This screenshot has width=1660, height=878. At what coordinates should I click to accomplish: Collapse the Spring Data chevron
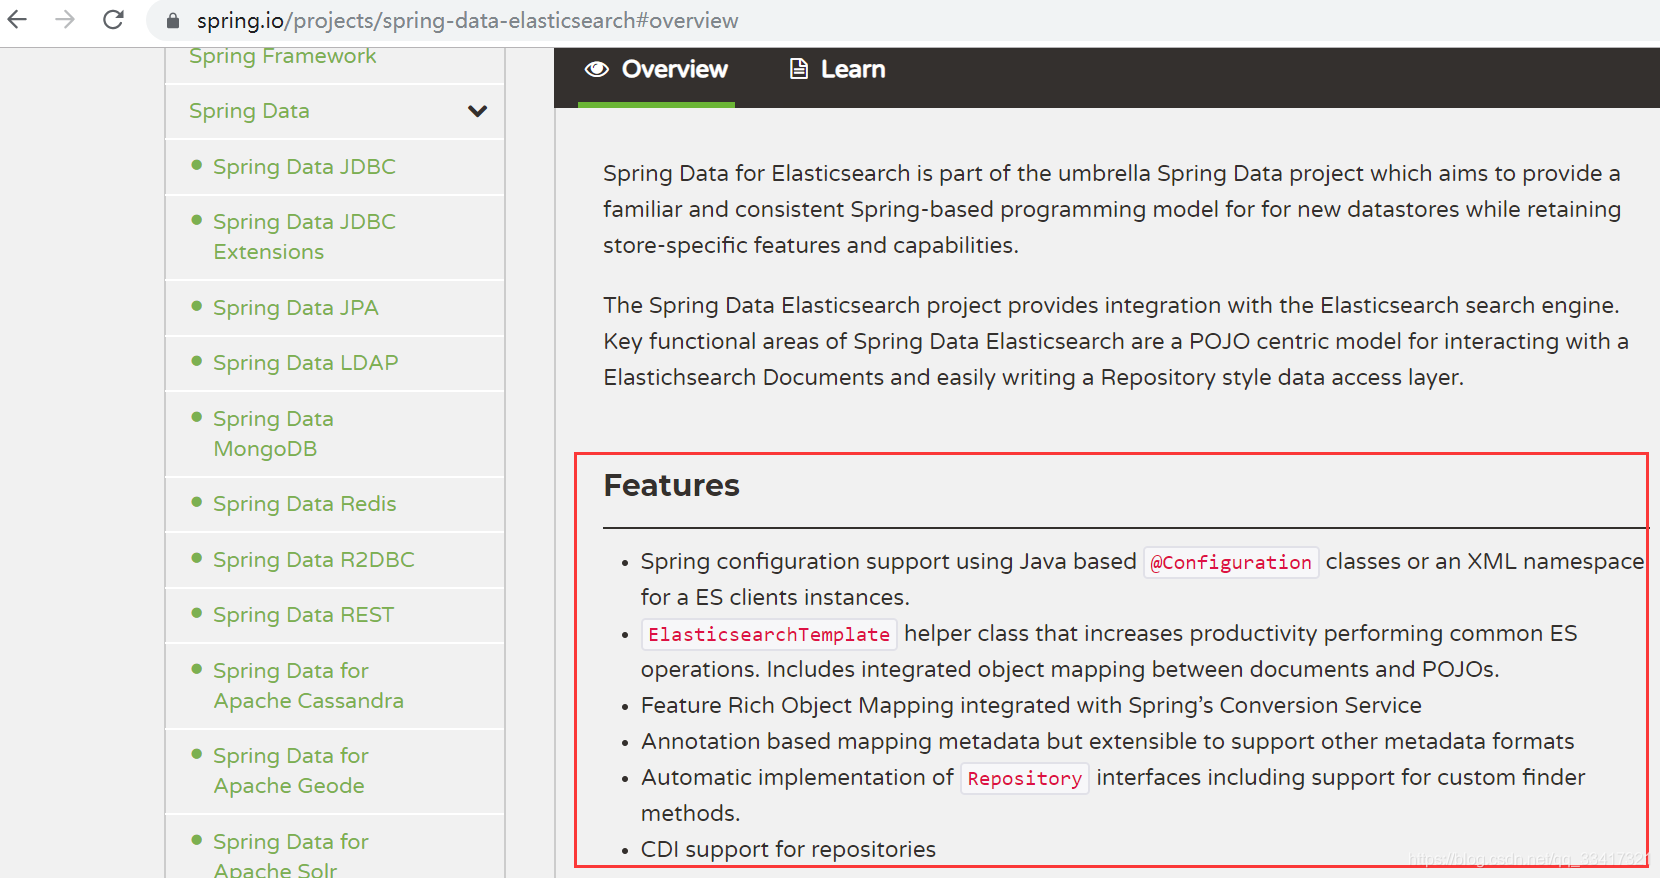[x=478, y=111]
